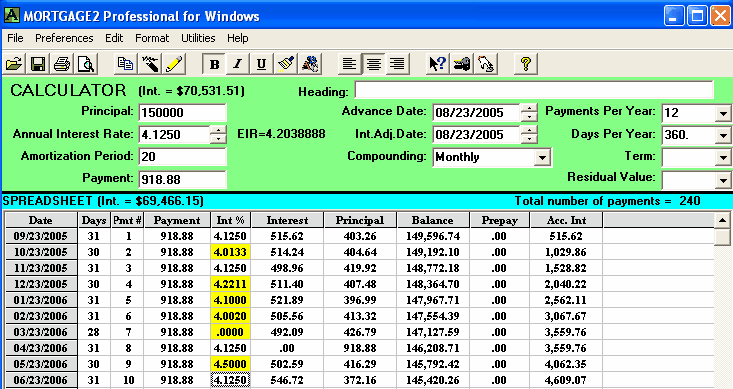Click the Heading input field
Screen dimensions: 733x389
point(534,90)
